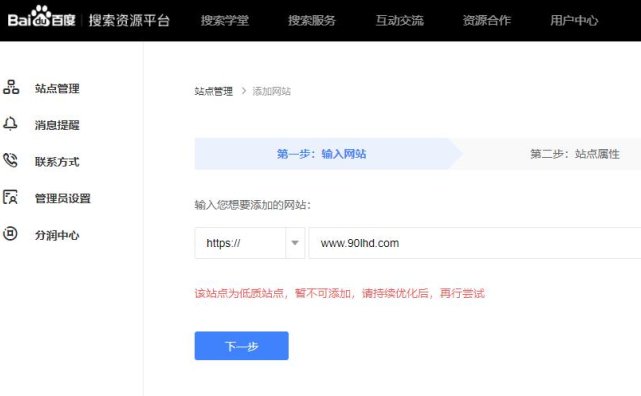This screenshot has height=396, width=641.
Task: Click the label 输入您想要添加的网站
Action: click(253, 205)
